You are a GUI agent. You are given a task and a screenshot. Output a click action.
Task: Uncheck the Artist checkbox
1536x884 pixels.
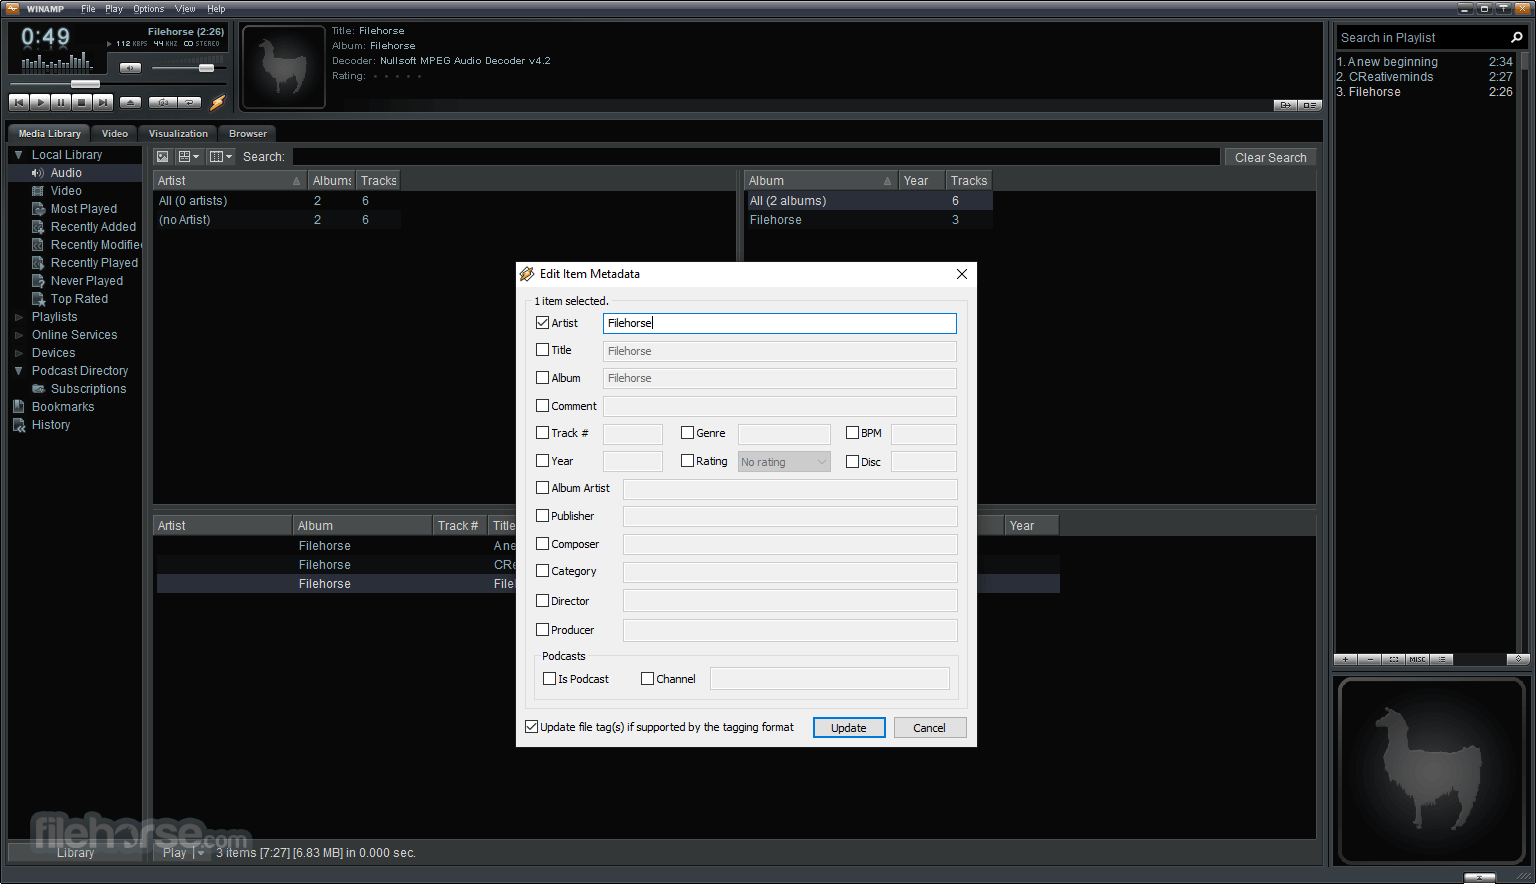tap(542, 323)
